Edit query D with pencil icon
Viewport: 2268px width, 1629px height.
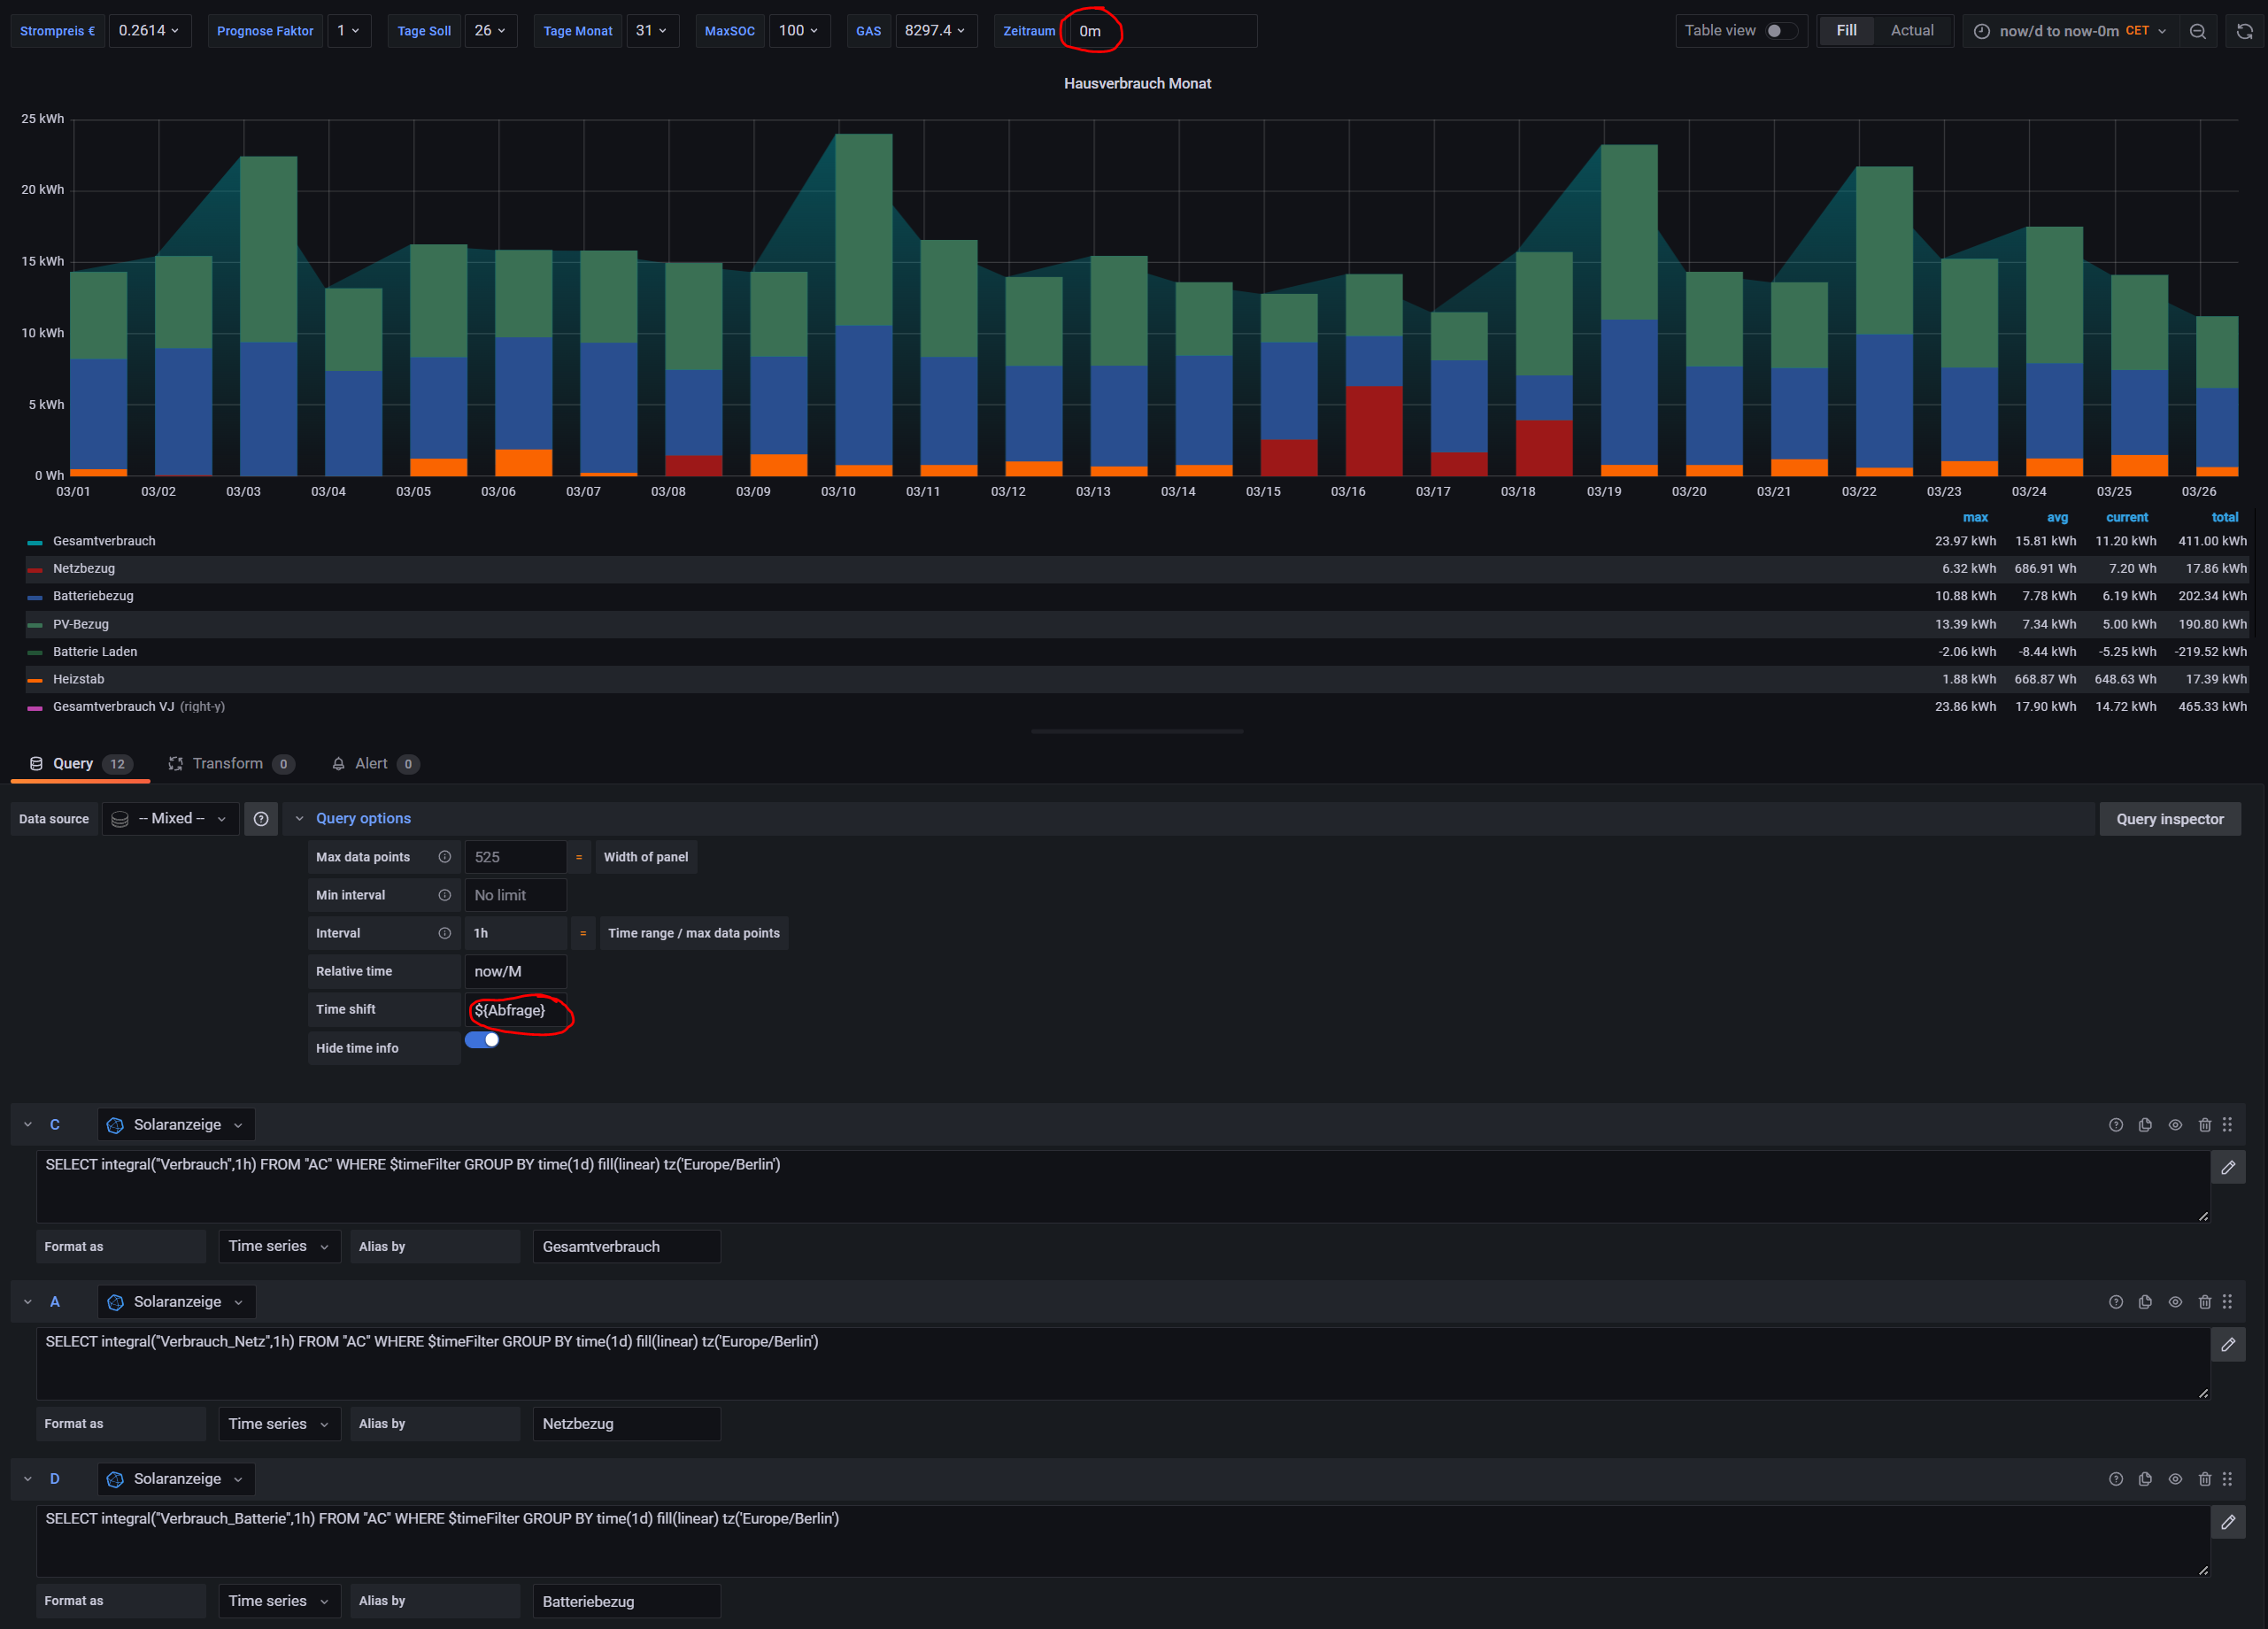pyautogui.click(x=2228, y=1522)
